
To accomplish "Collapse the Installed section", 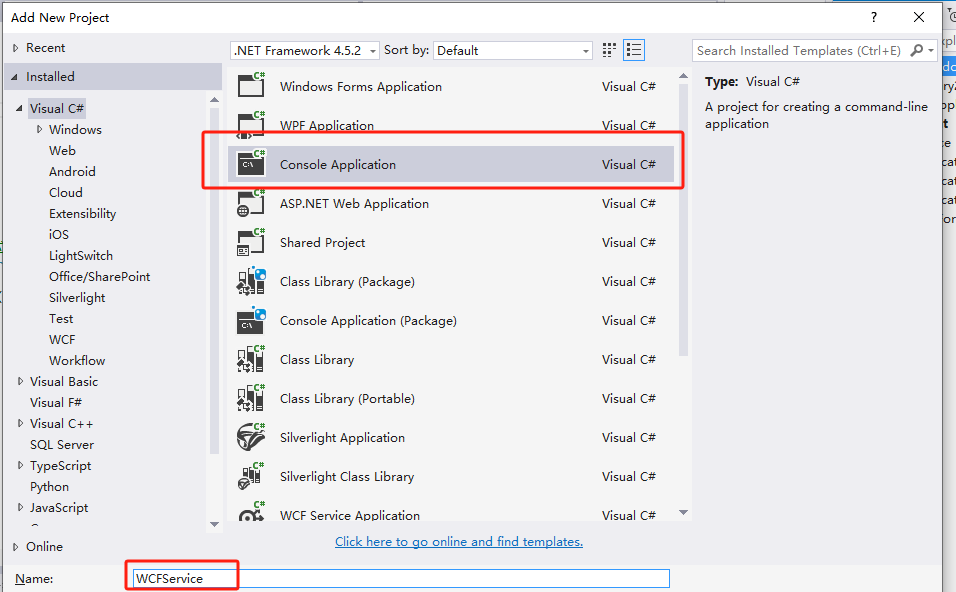I will 15,77.
